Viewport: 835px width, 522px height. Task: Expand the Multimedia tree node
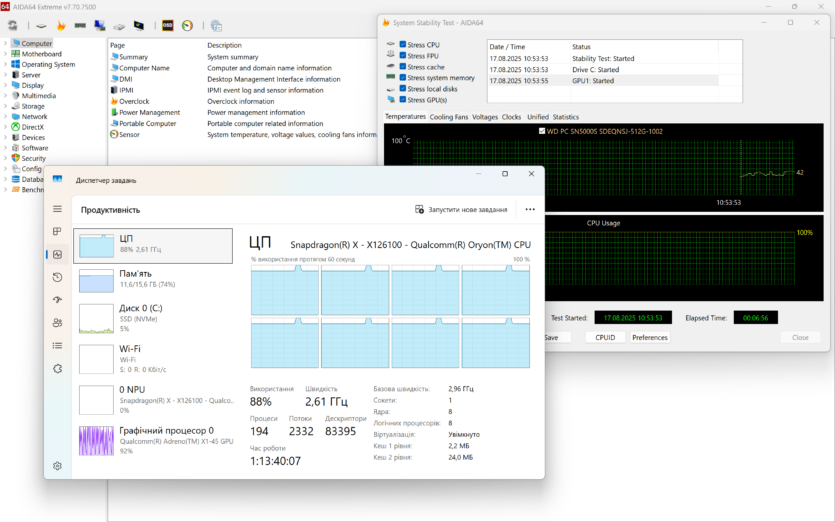[x=5, y=96]
